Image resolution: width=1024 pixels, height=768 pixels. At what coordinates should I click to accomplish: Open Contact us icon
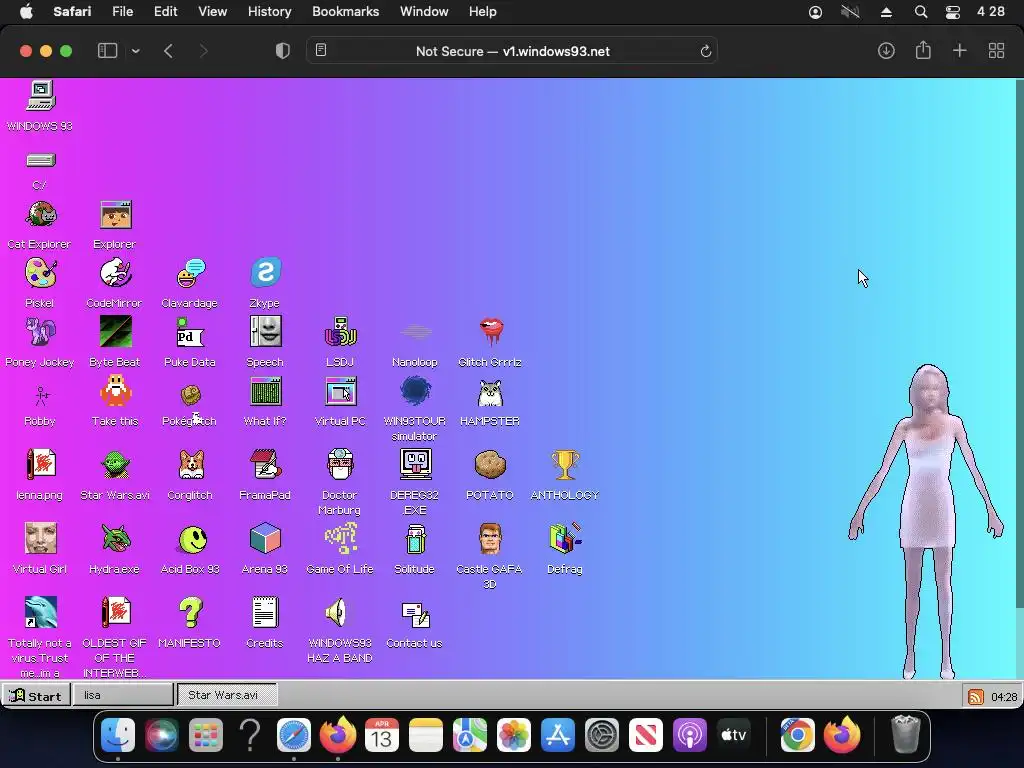coord(416,613)
